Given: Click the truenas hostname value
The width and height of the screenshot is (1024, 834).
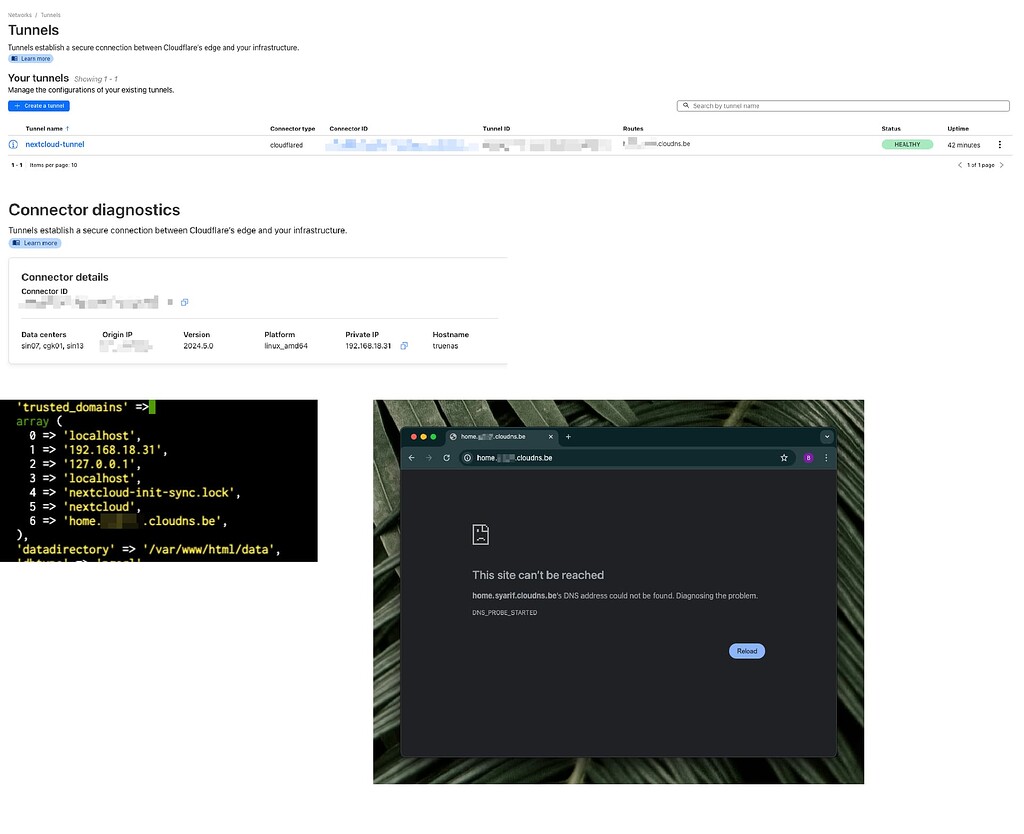Looking at the screenshot, I should 445,346.
